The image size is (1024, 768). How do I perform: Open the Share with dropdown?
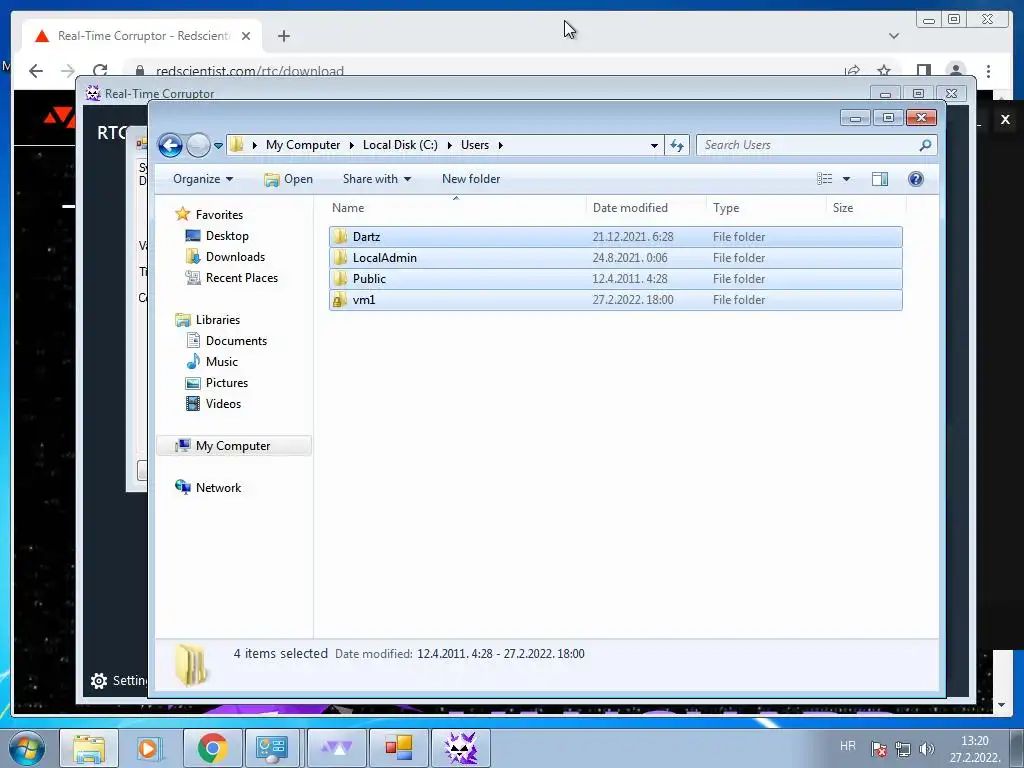(377, 179)
